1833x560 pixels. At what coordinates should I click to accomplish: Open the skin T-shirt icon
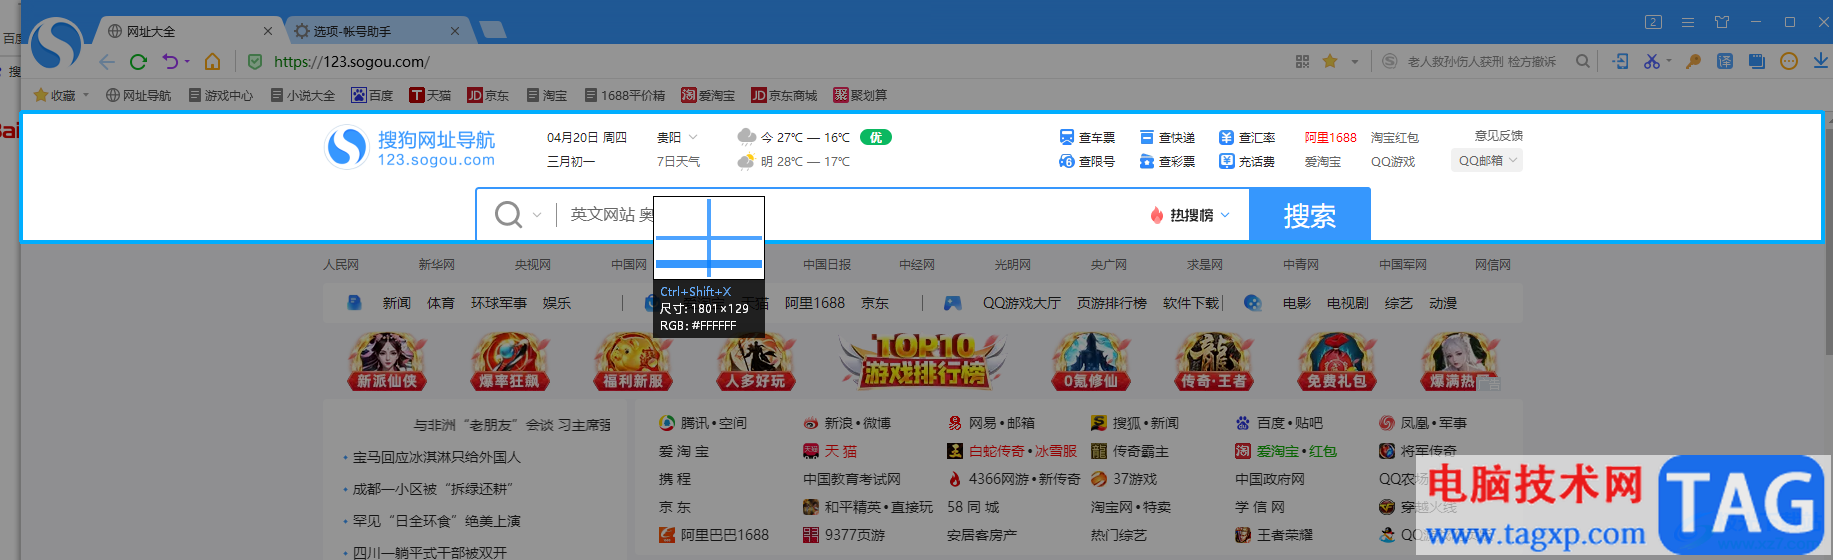[x=1722, y=22]
